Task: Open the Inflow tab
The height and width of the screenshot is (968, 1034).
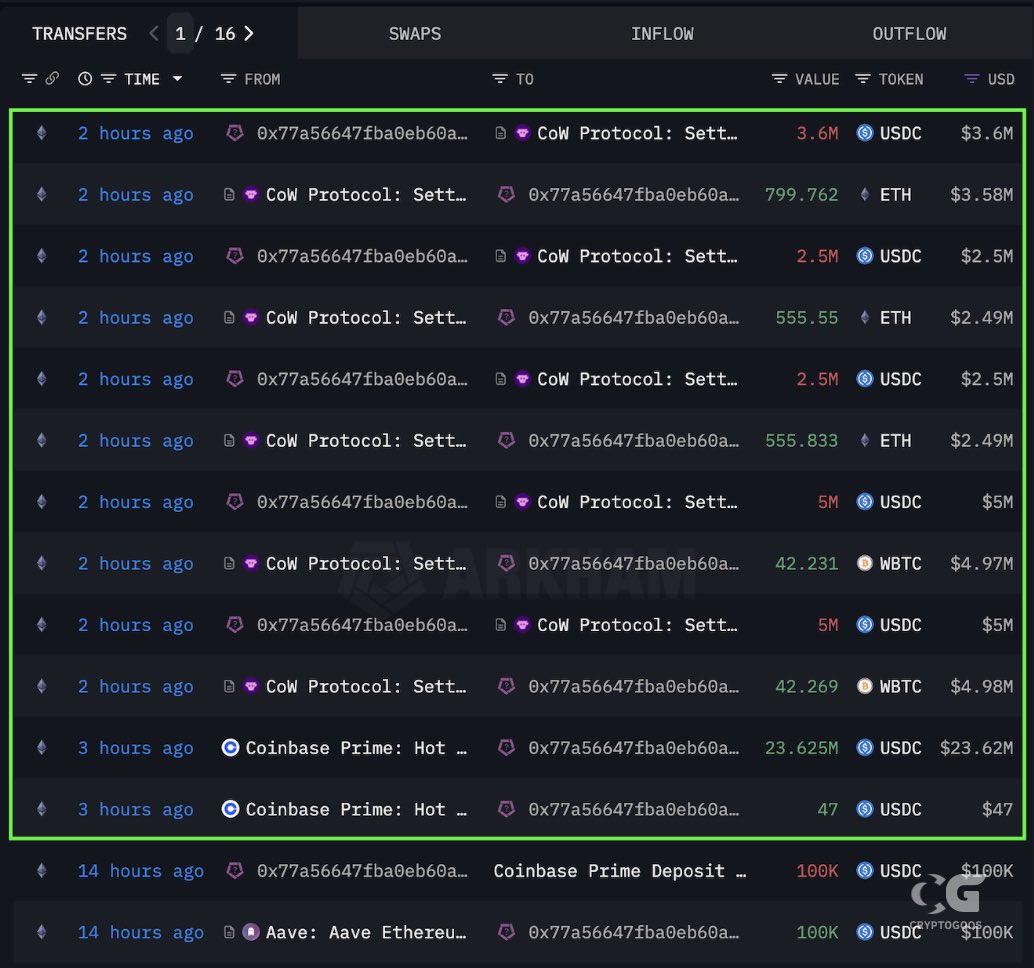Action: pos(662,34)
